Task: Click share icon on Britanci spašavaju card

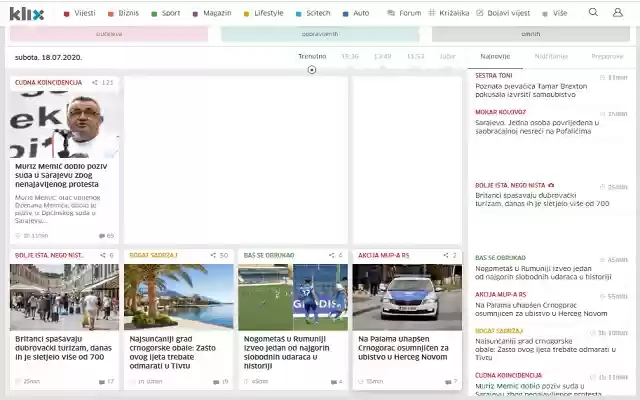Action: [x=103, y=255]
